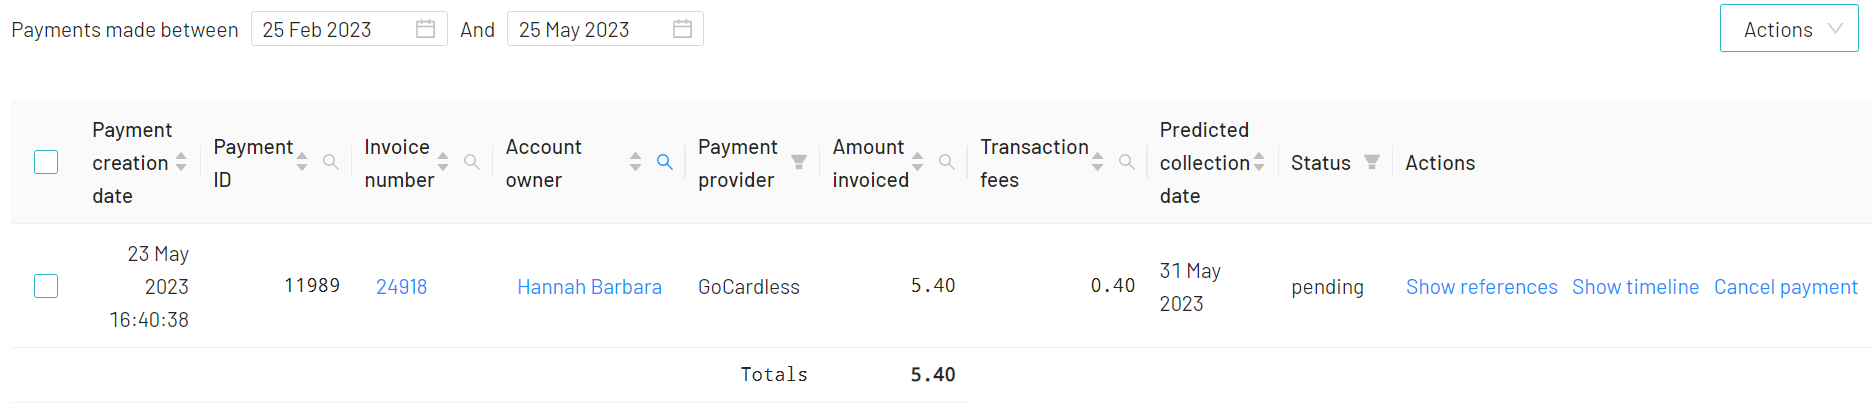Tick checkbox for payment 11989 row
This screenshot has width=1872, height=408.
click(46, 286)
